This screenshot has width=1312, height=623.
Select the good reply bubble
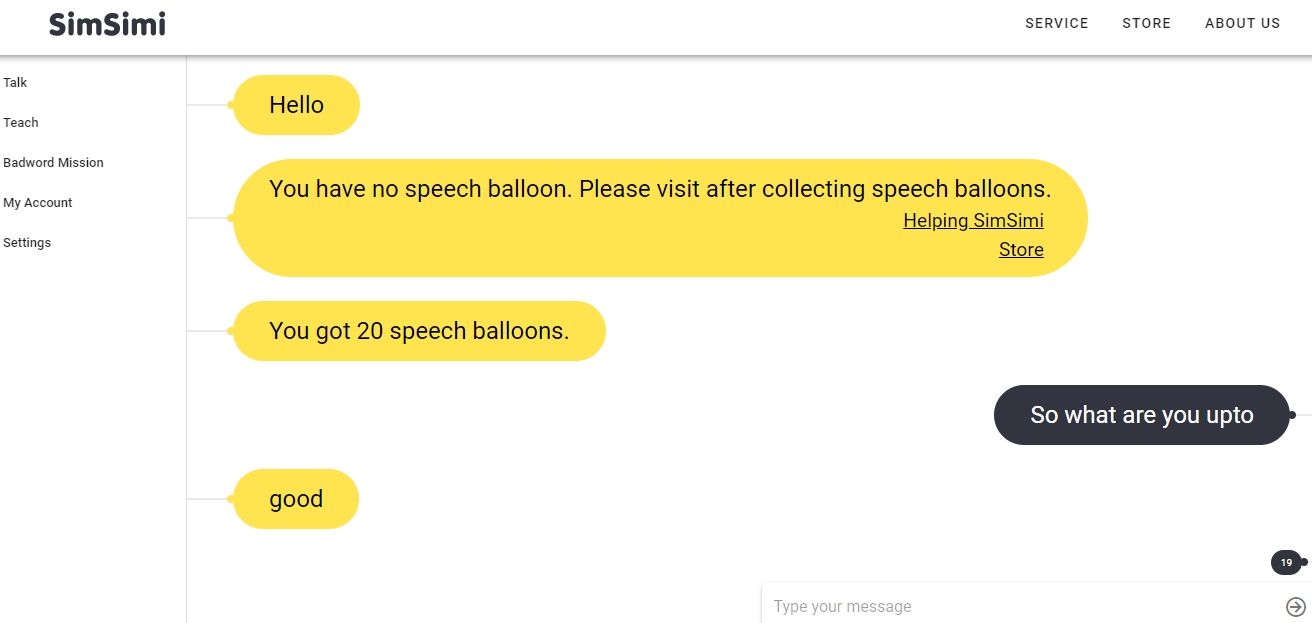click(295, 498)
